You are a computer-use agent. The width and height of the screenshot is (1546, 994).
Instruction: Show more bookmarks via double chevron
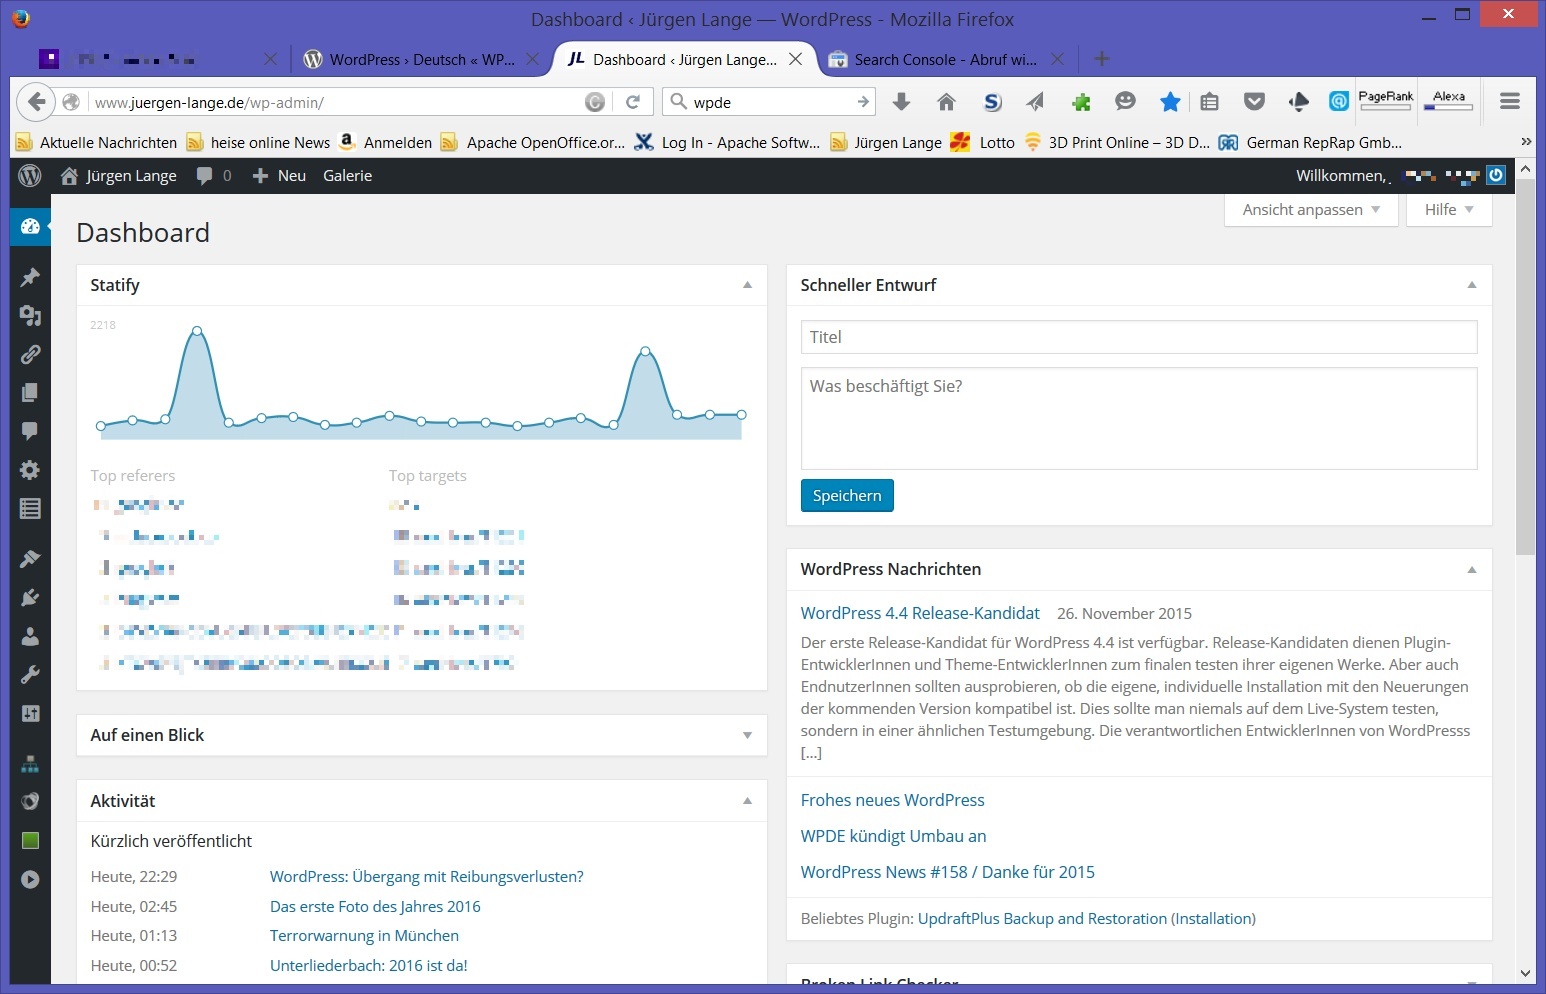tap(1526, 142)
